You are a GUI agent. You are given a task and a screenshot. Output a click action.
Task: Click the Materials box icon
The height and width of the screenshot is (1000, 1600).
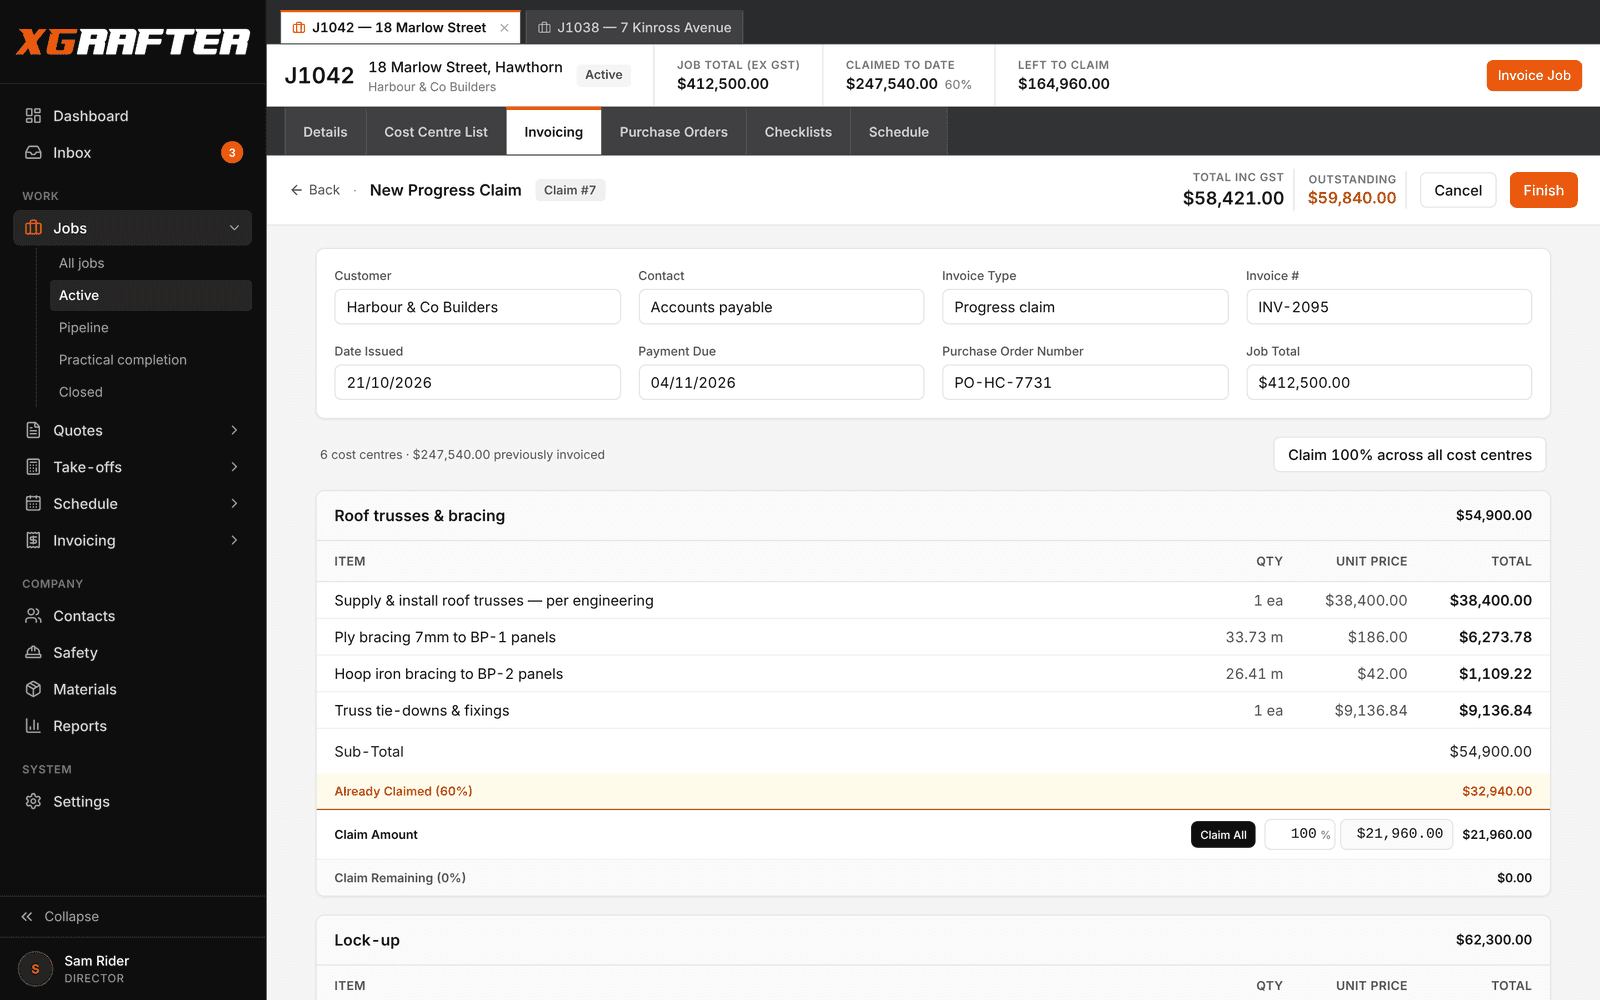(x=33, y=689)
